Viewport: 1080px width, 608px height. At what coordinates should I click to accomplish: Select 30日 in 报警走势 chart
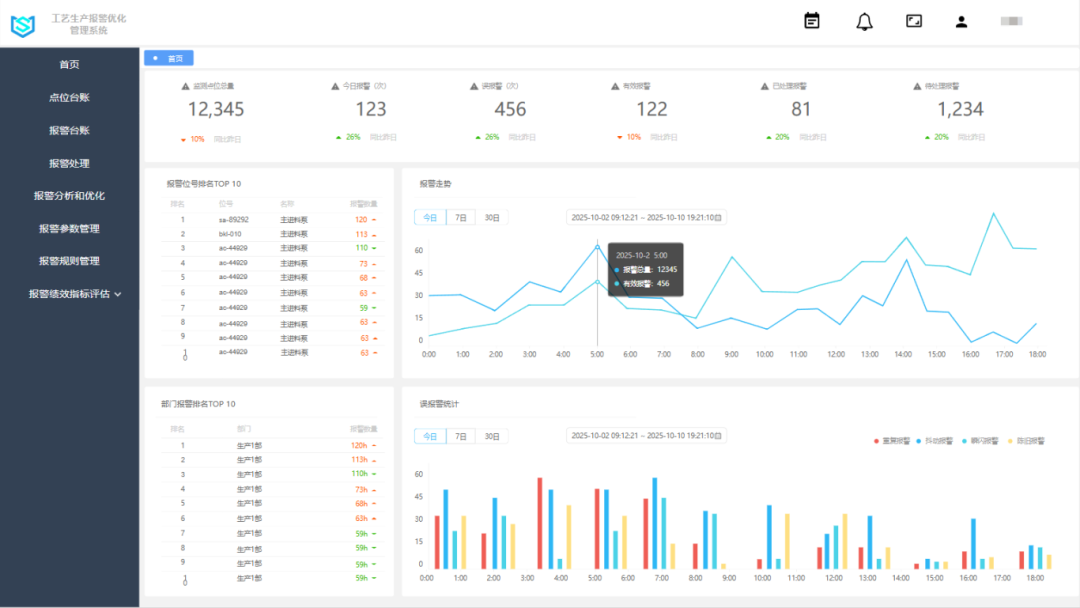492,217
